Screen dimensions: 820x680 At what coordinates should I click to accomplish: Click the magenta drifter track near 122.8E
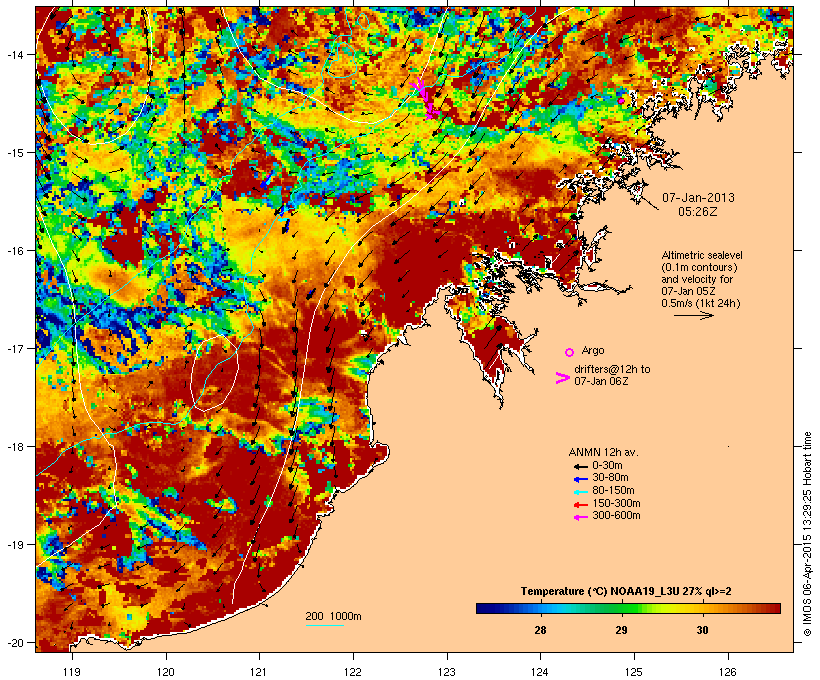[x=425, y=98]
